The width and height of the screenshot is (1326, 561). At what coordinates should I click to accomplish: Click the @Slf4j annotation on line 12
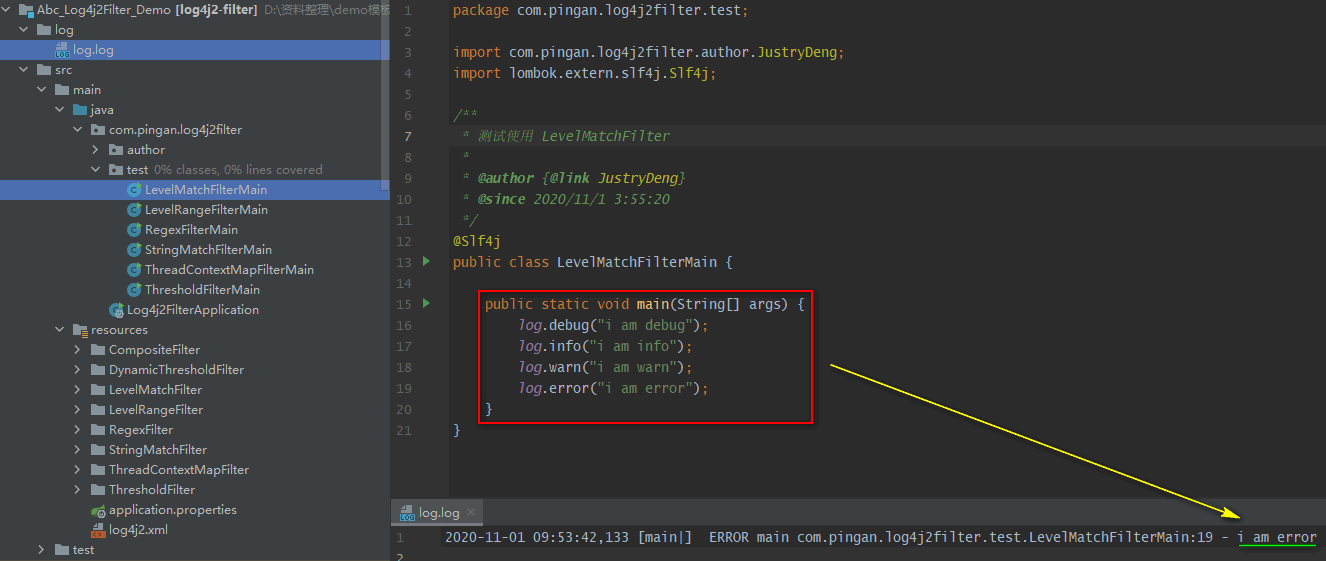476,241
